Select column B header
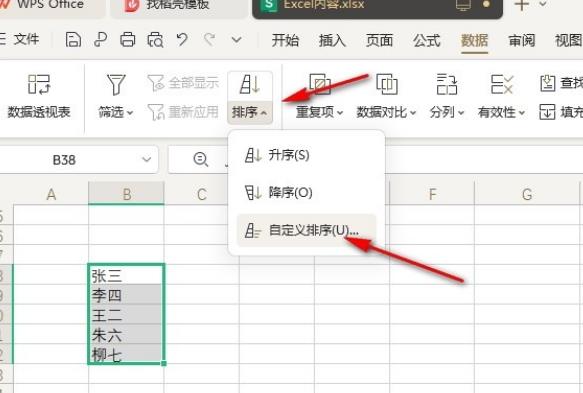The width and height of the screenshot is (583, 393). (x=126, y=193)
